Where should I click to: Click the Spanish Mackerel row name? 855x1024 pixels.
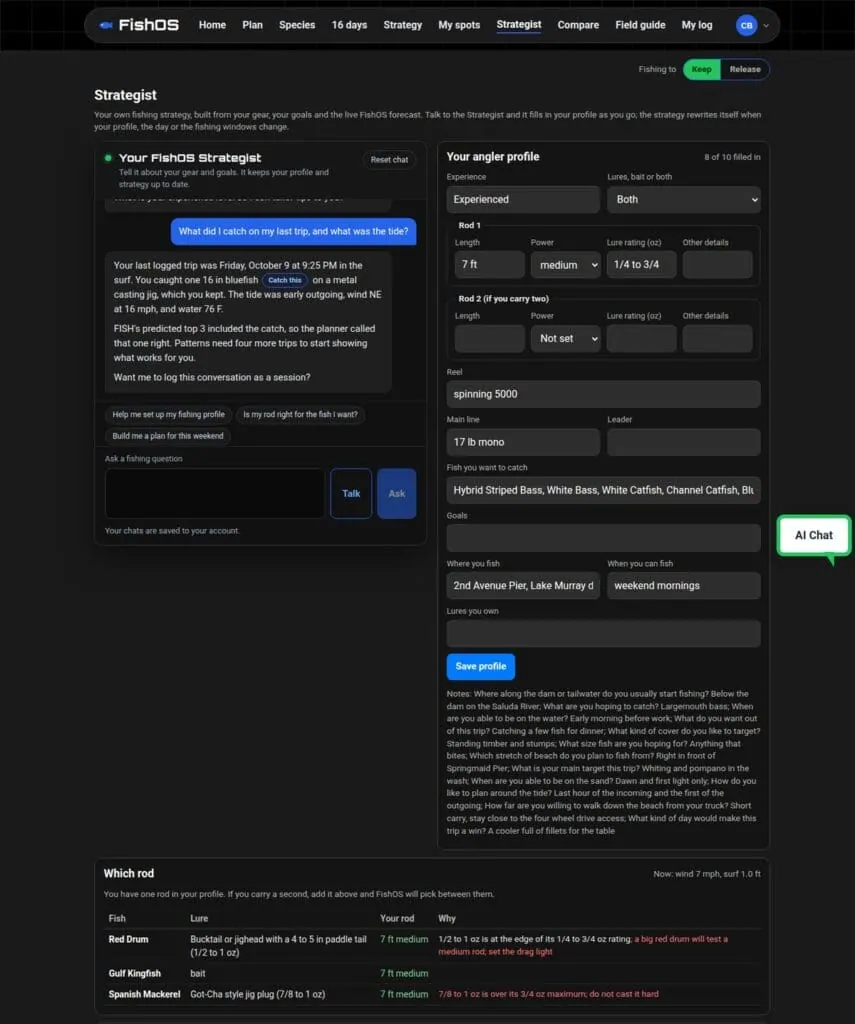click(144, 994)
